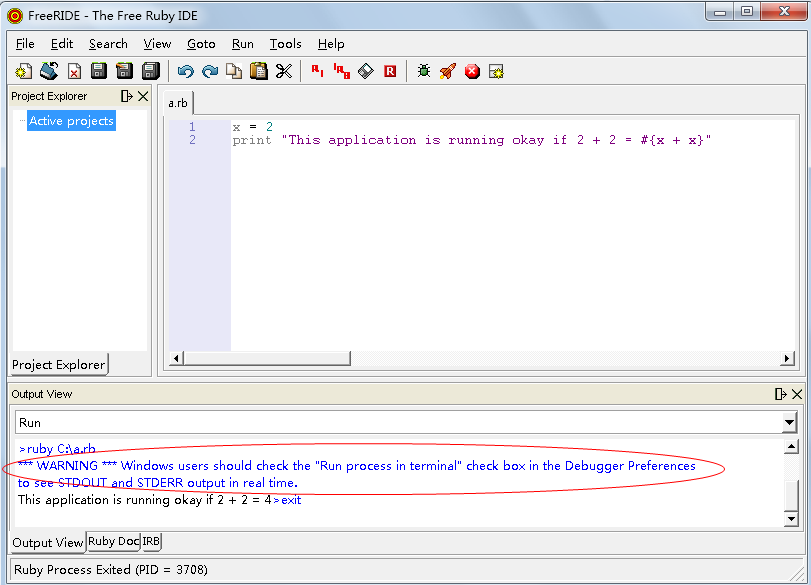811x585 pixels.
Task: Close the current file using the red-X page icon
Action: tap(74, 71)
